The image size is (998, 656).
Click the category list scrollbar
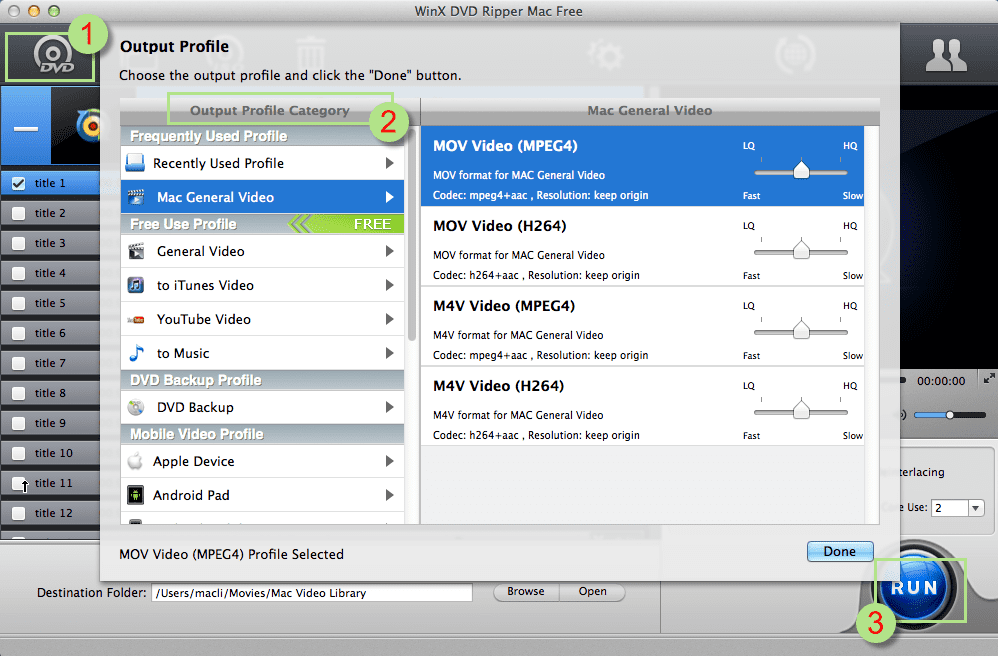(412, 235)
